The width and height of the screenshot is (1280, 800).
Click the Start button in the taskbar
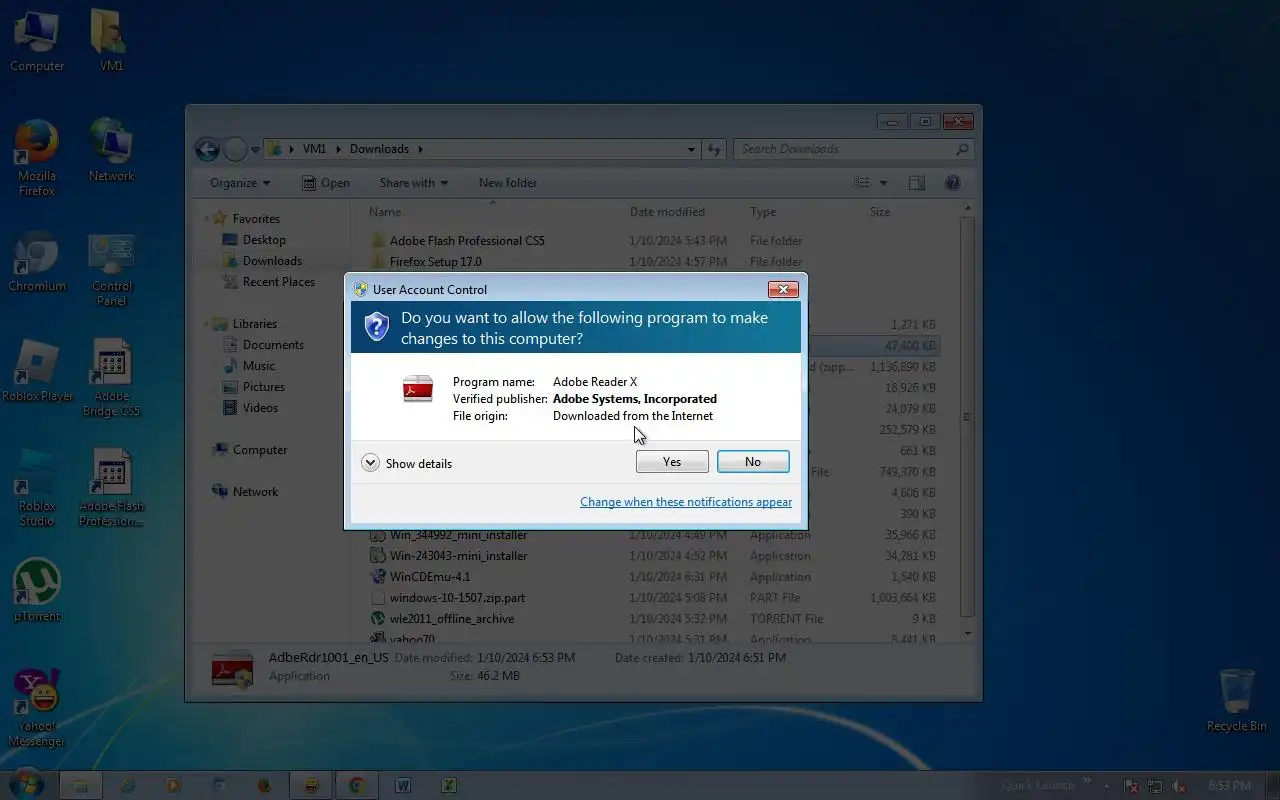(x=26, y=784)
